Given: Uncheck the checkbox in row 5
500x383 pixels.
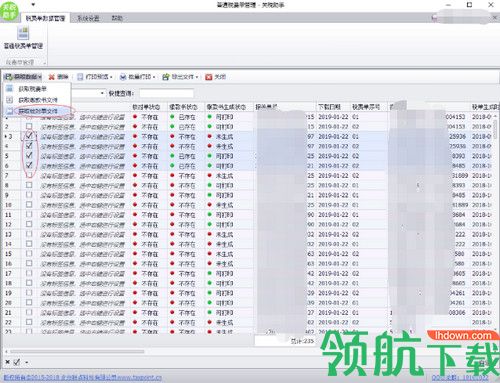Looking at the screenshot, I should pyautogui.click(x=29, y=155).
